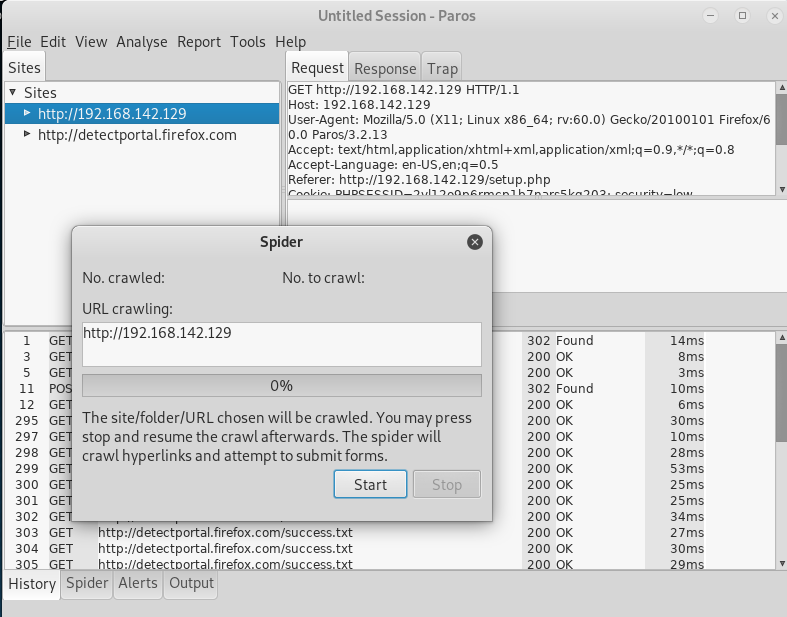Expand the detectportal.firefox.com site node
The image size is (787, 617).
[27, 135]
